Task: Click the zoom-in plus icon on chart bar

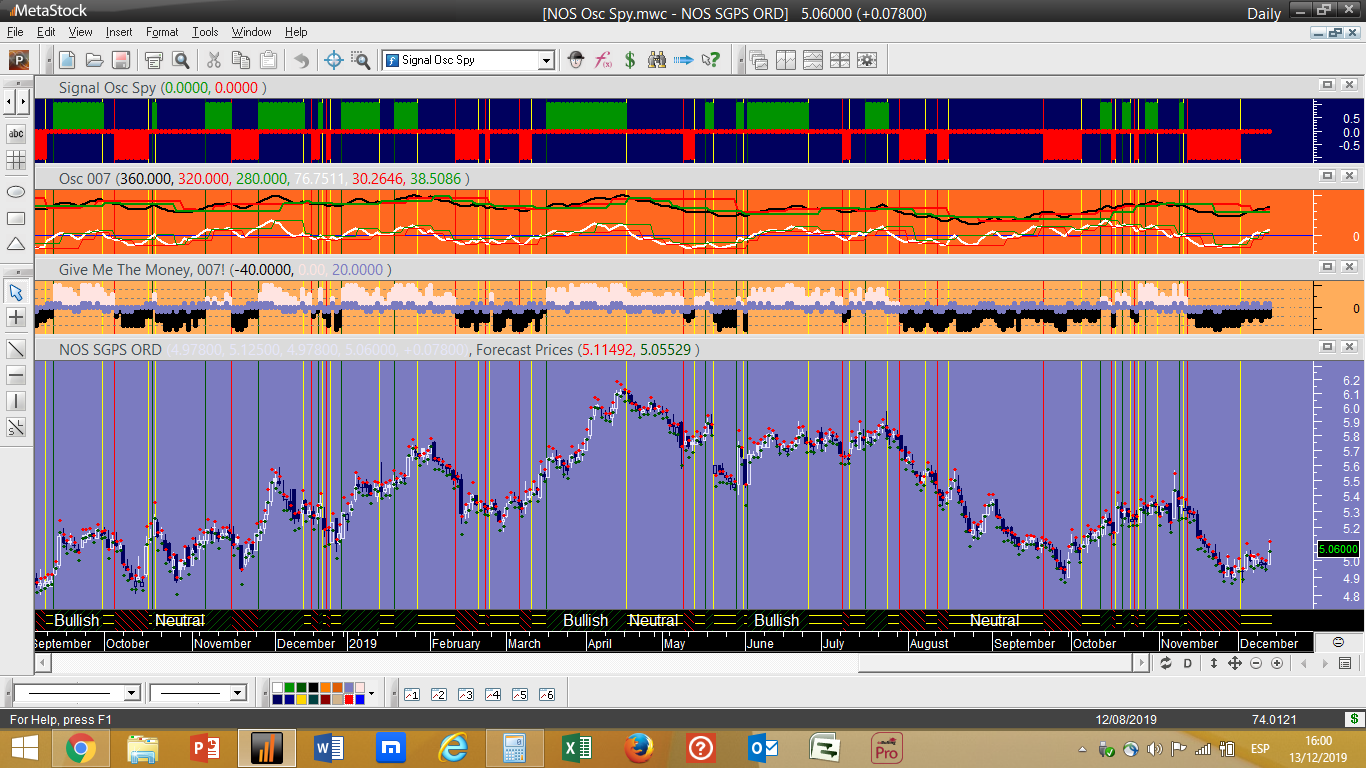Action: 1277,664
